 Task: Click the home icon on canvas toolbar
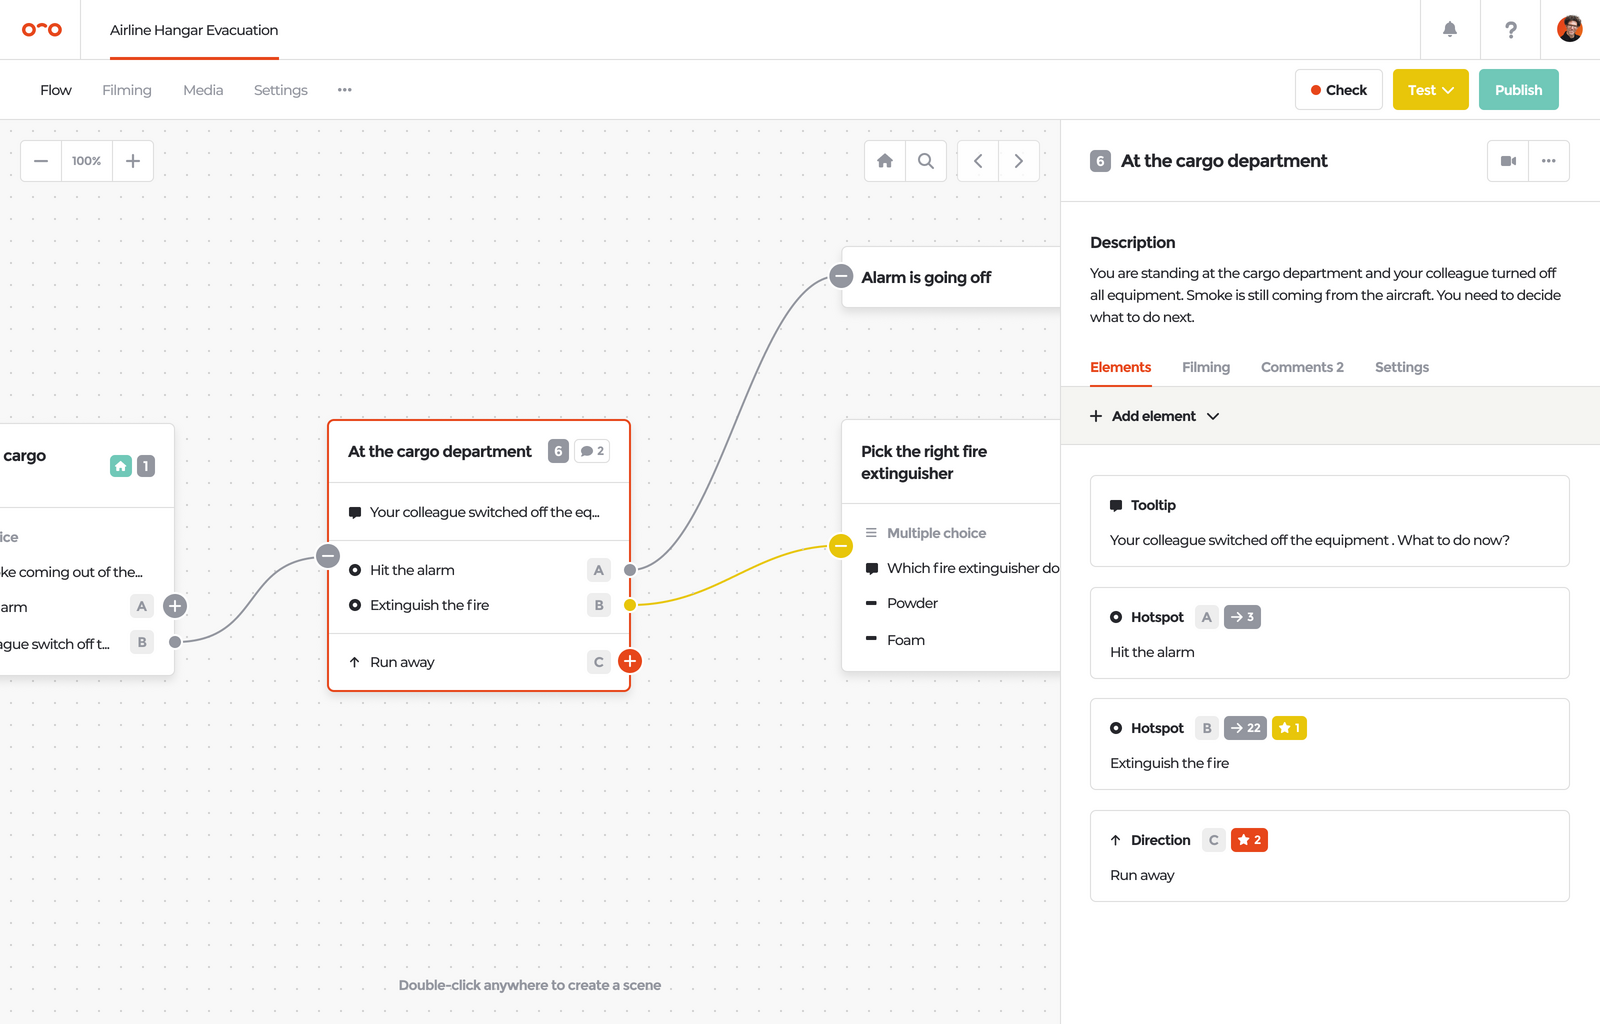coord(885,161)
